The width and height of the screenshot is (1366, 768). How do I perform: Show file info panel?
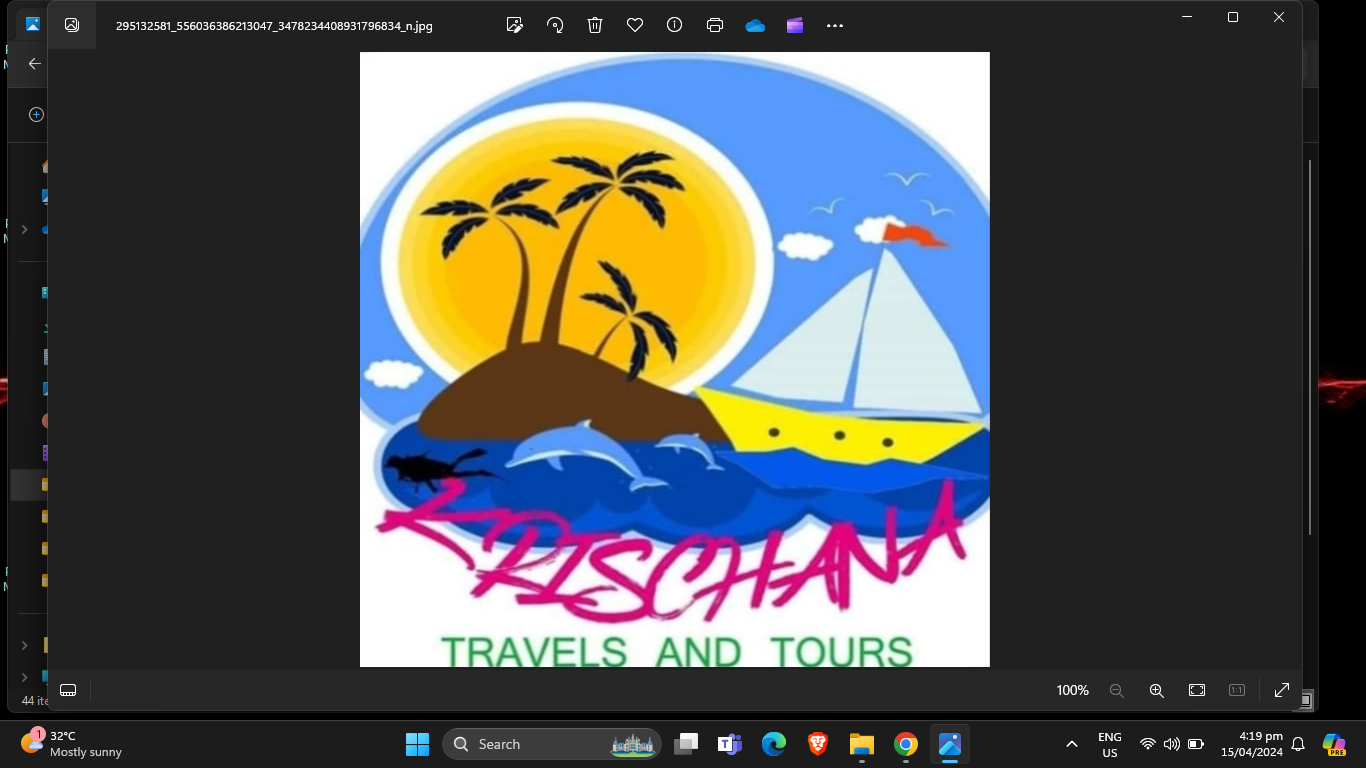[x=675, y=25]
